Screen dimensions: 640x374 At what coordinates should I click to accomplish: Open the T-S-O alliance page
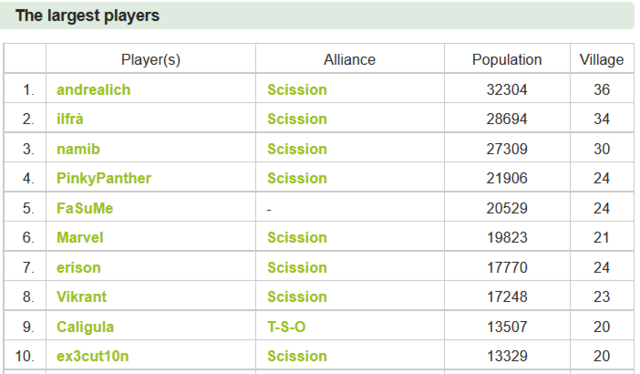[286, 327]
